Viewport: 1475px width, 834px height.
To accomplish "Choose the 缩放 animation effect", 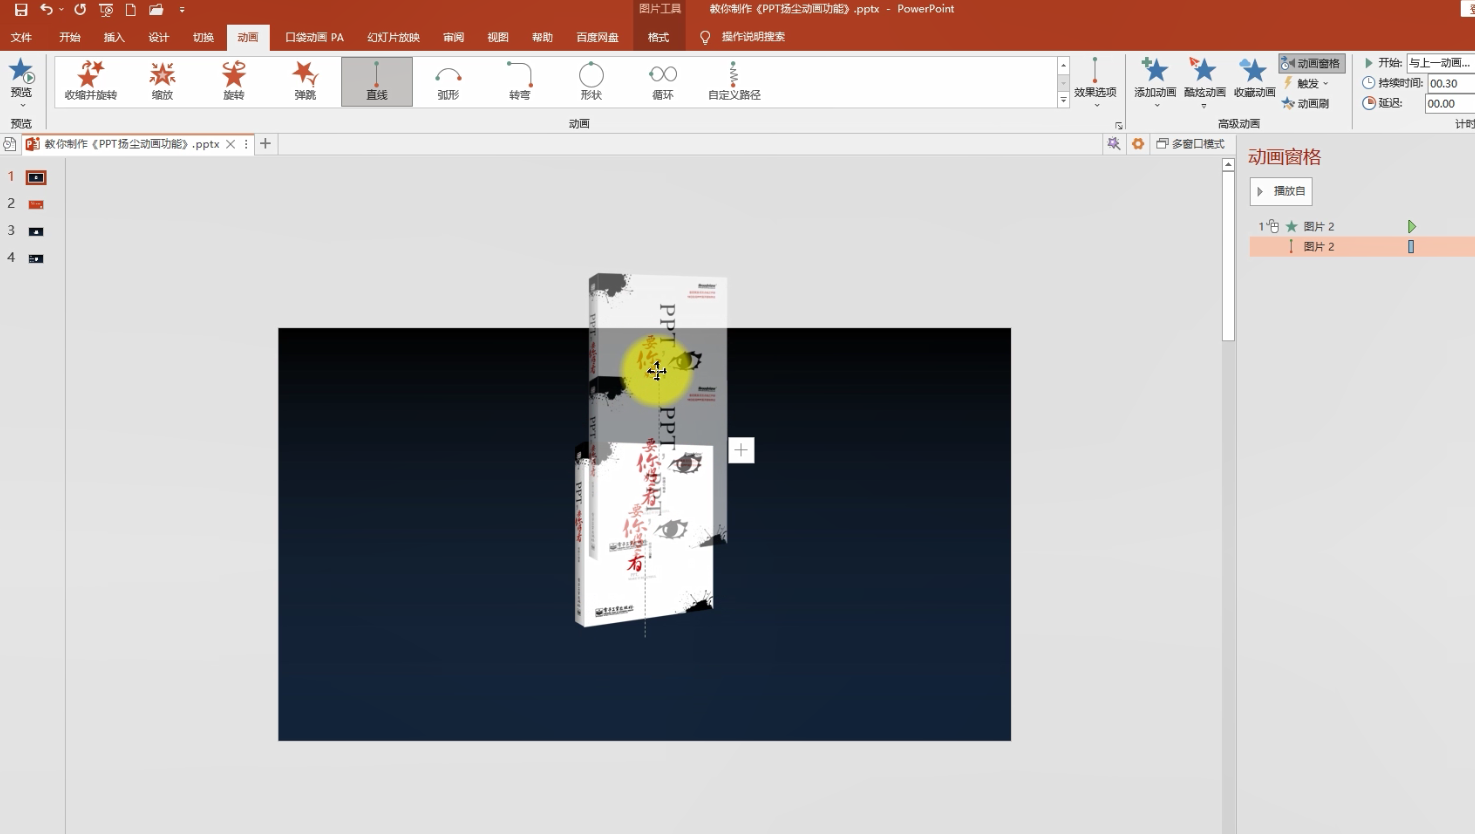I will pyautogui.click(x=162, y=81).
